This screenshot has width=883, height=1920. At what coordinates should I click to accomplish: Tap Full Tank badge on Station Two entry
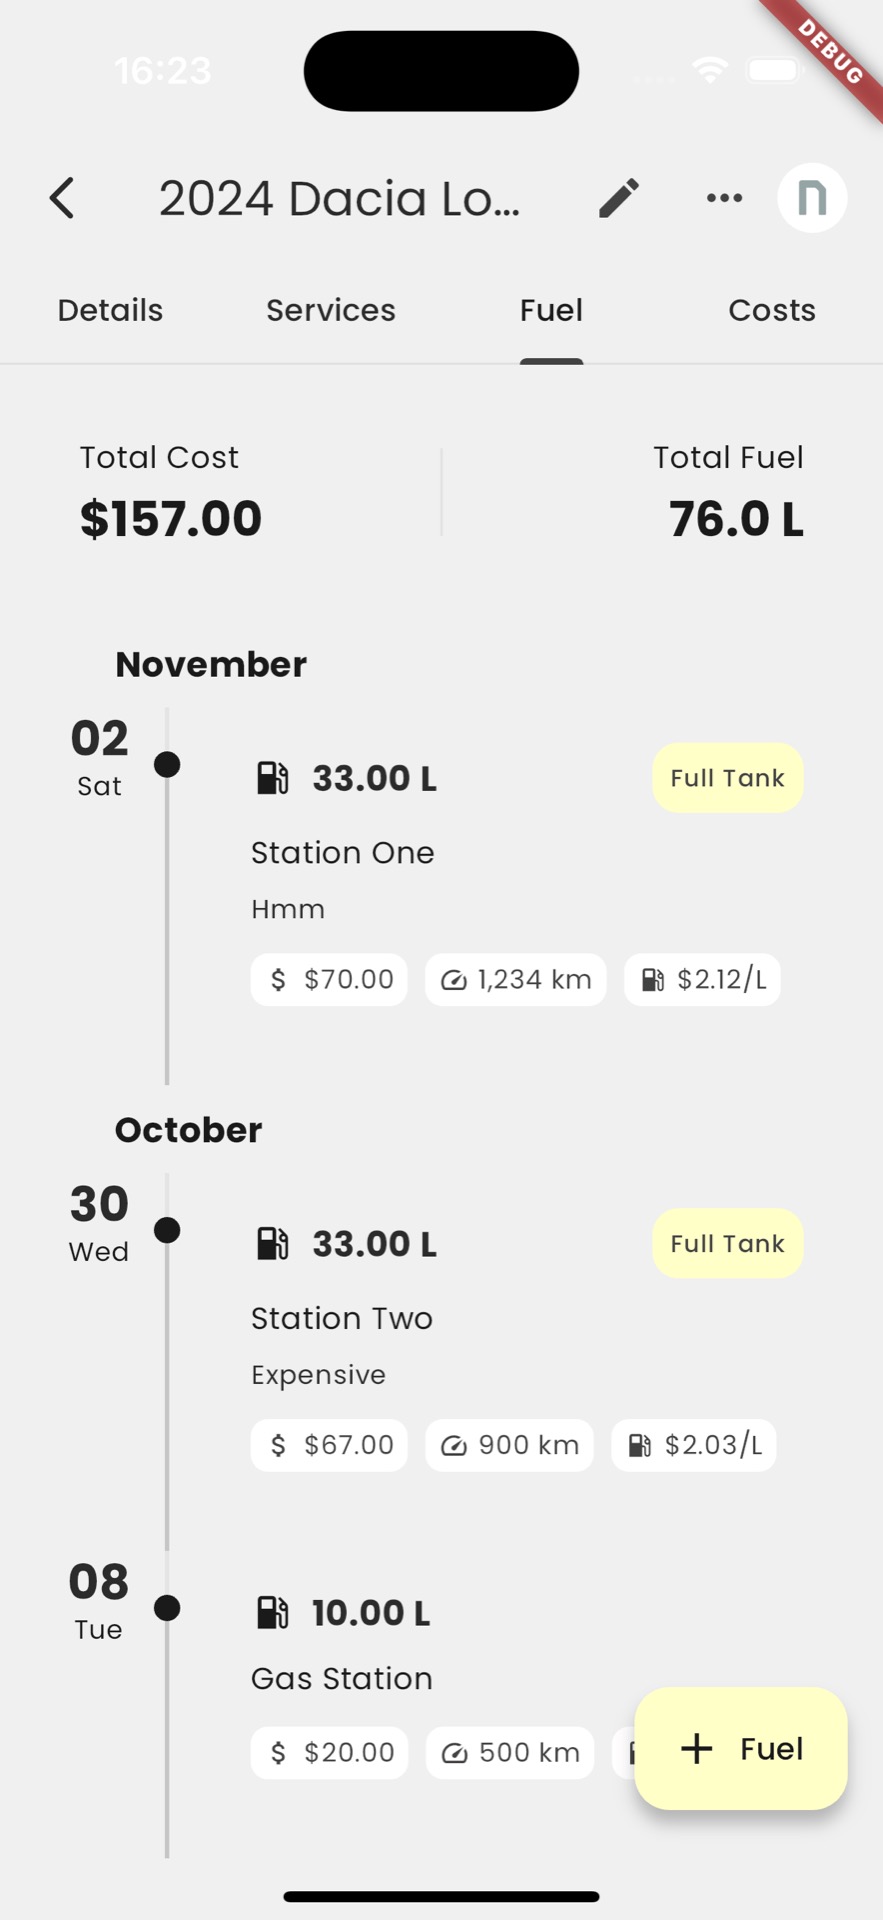[727, 1244]
